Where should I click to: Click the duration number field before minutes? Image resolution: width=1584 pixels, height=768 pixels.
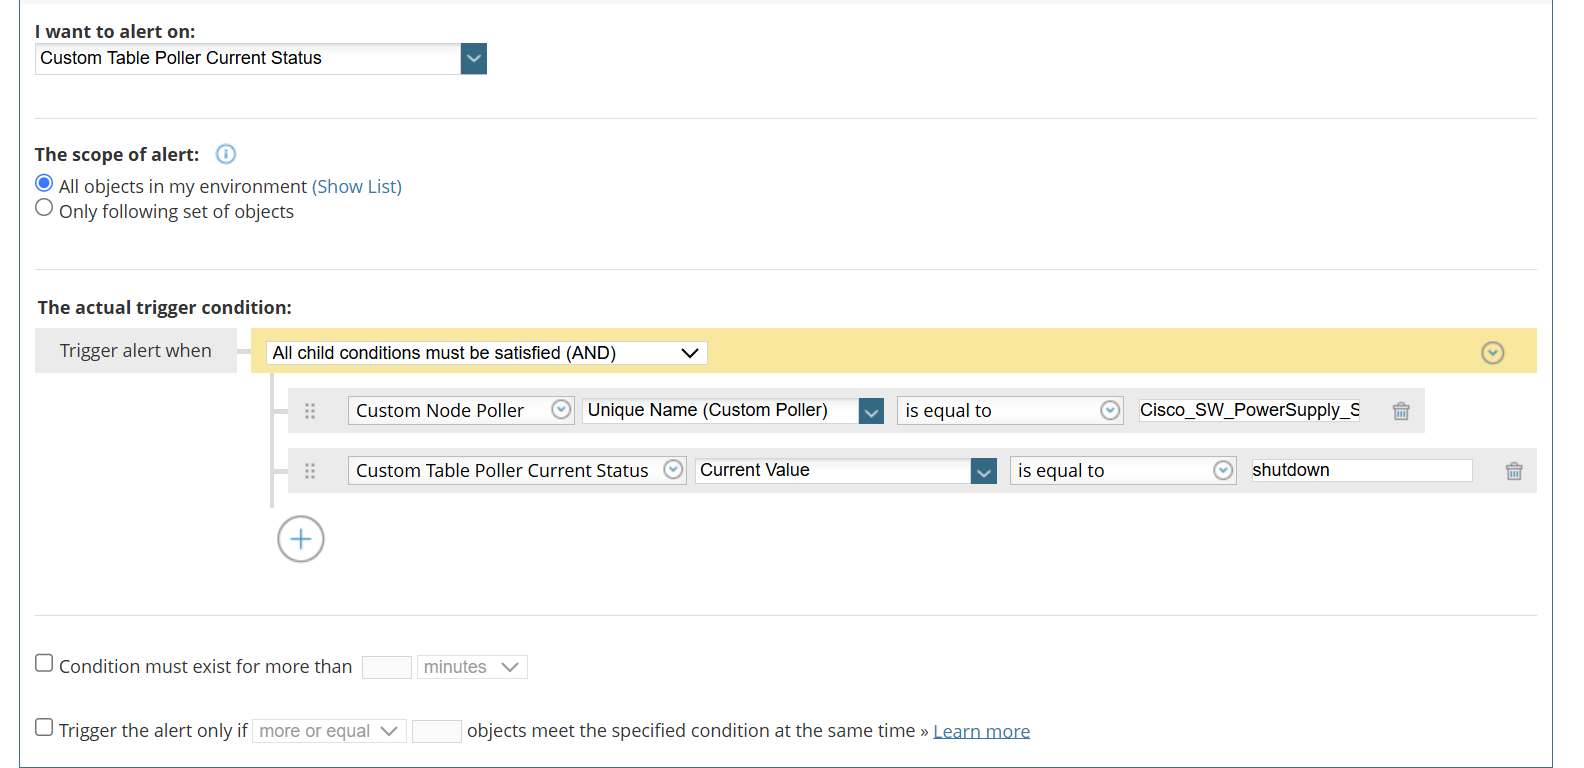click(387, 667)
